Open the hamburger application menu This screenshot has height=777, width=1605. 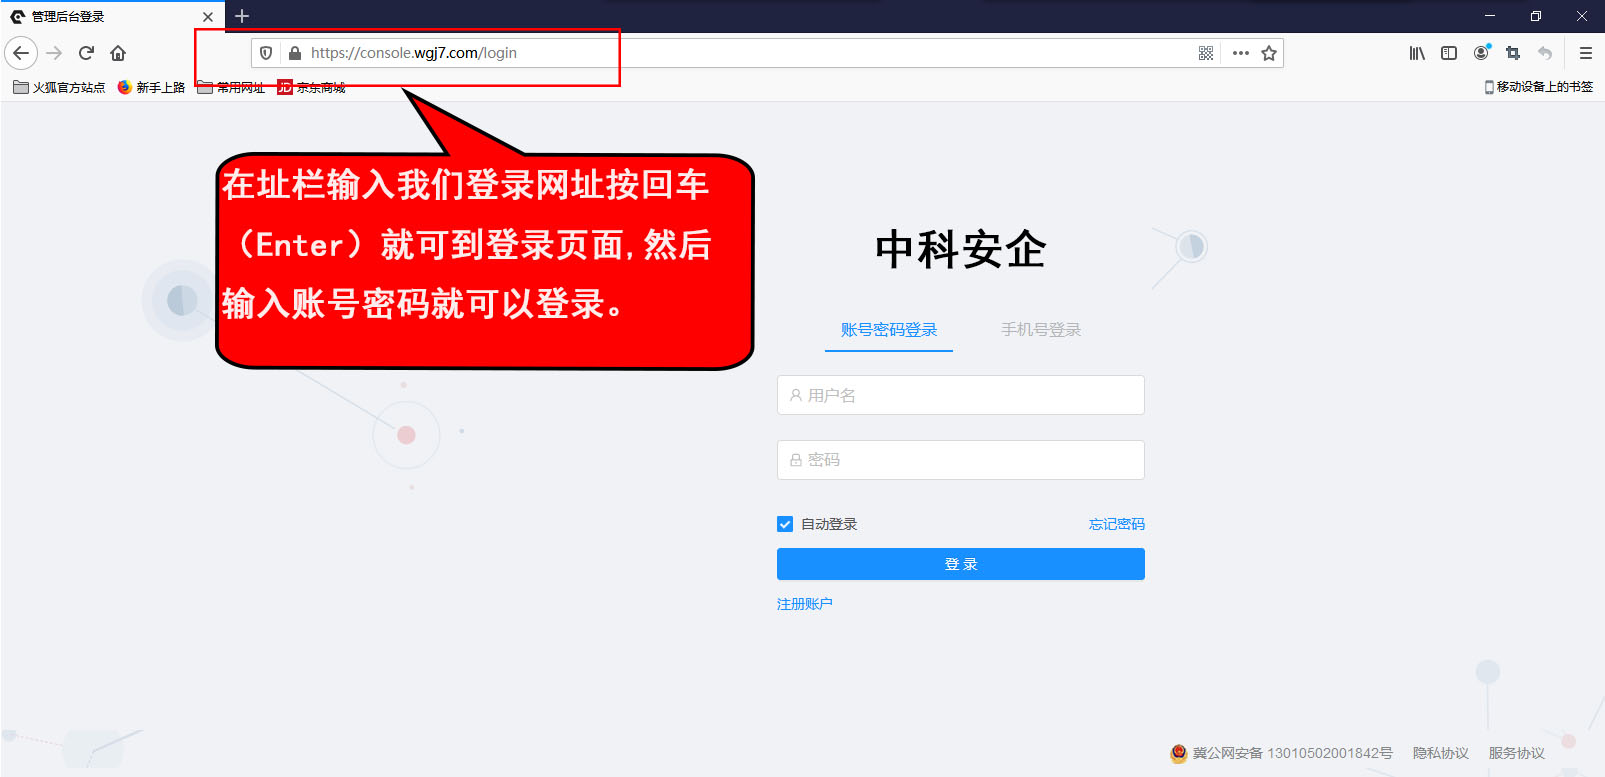click(1586, 53)
